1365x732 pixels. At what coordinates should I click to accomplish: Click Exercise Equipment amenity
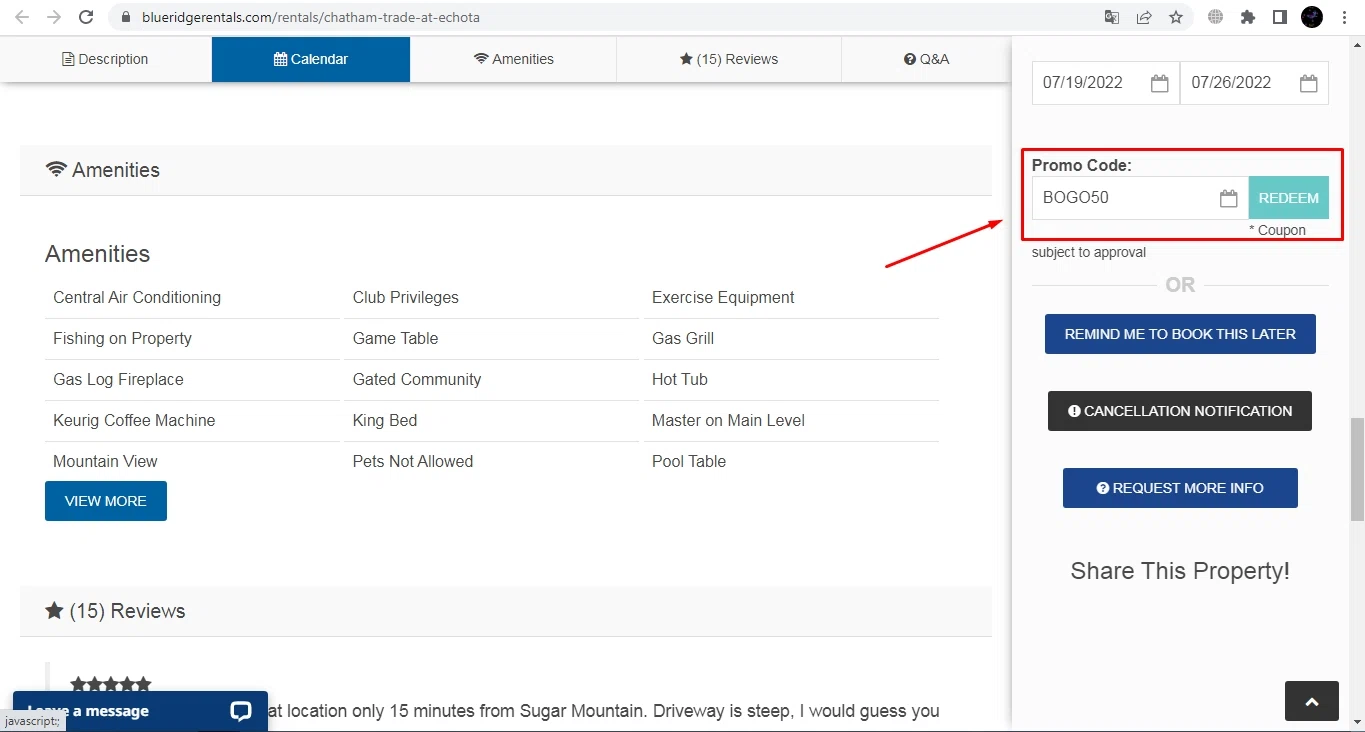[723, 297]
